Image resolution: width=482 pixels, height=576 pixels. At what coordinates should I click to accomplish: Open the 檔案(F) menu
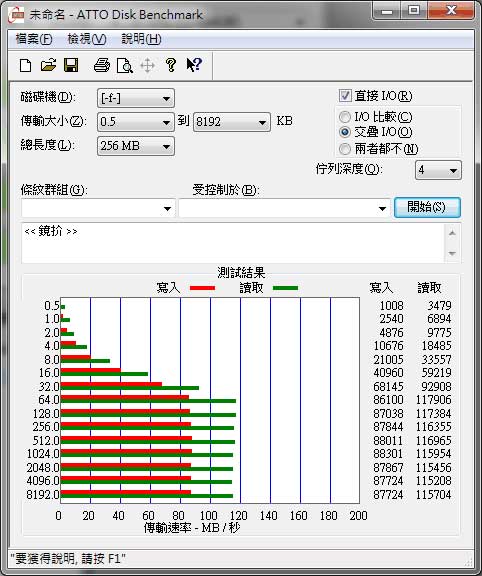click(x=34, y=39)
